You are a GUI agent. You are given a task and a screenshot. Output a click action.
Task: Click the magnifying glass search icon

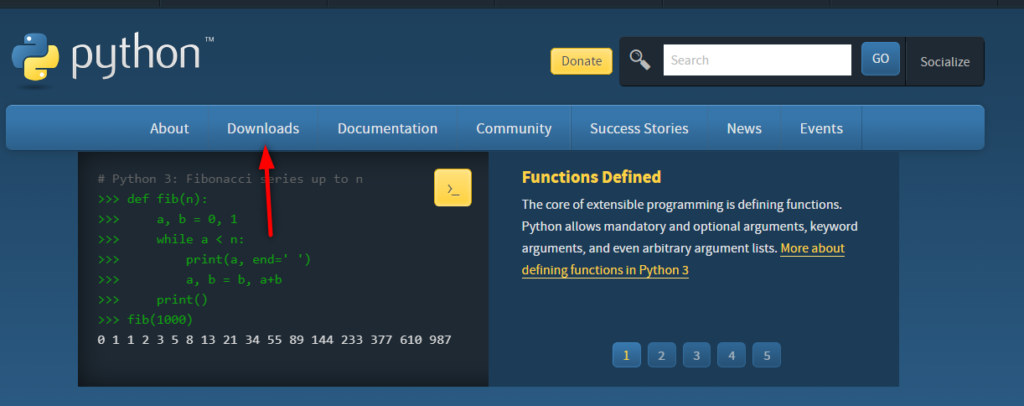[640, 60]
